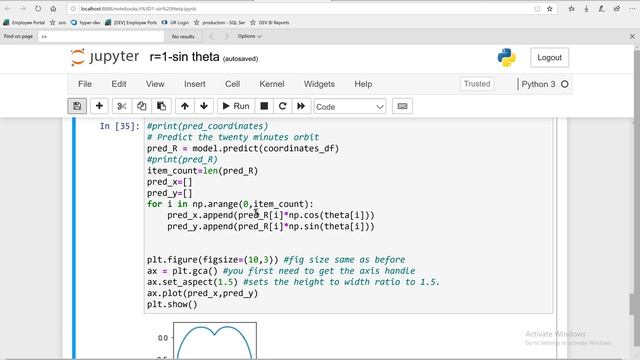Open the hyper-dev bookmark

85,22
